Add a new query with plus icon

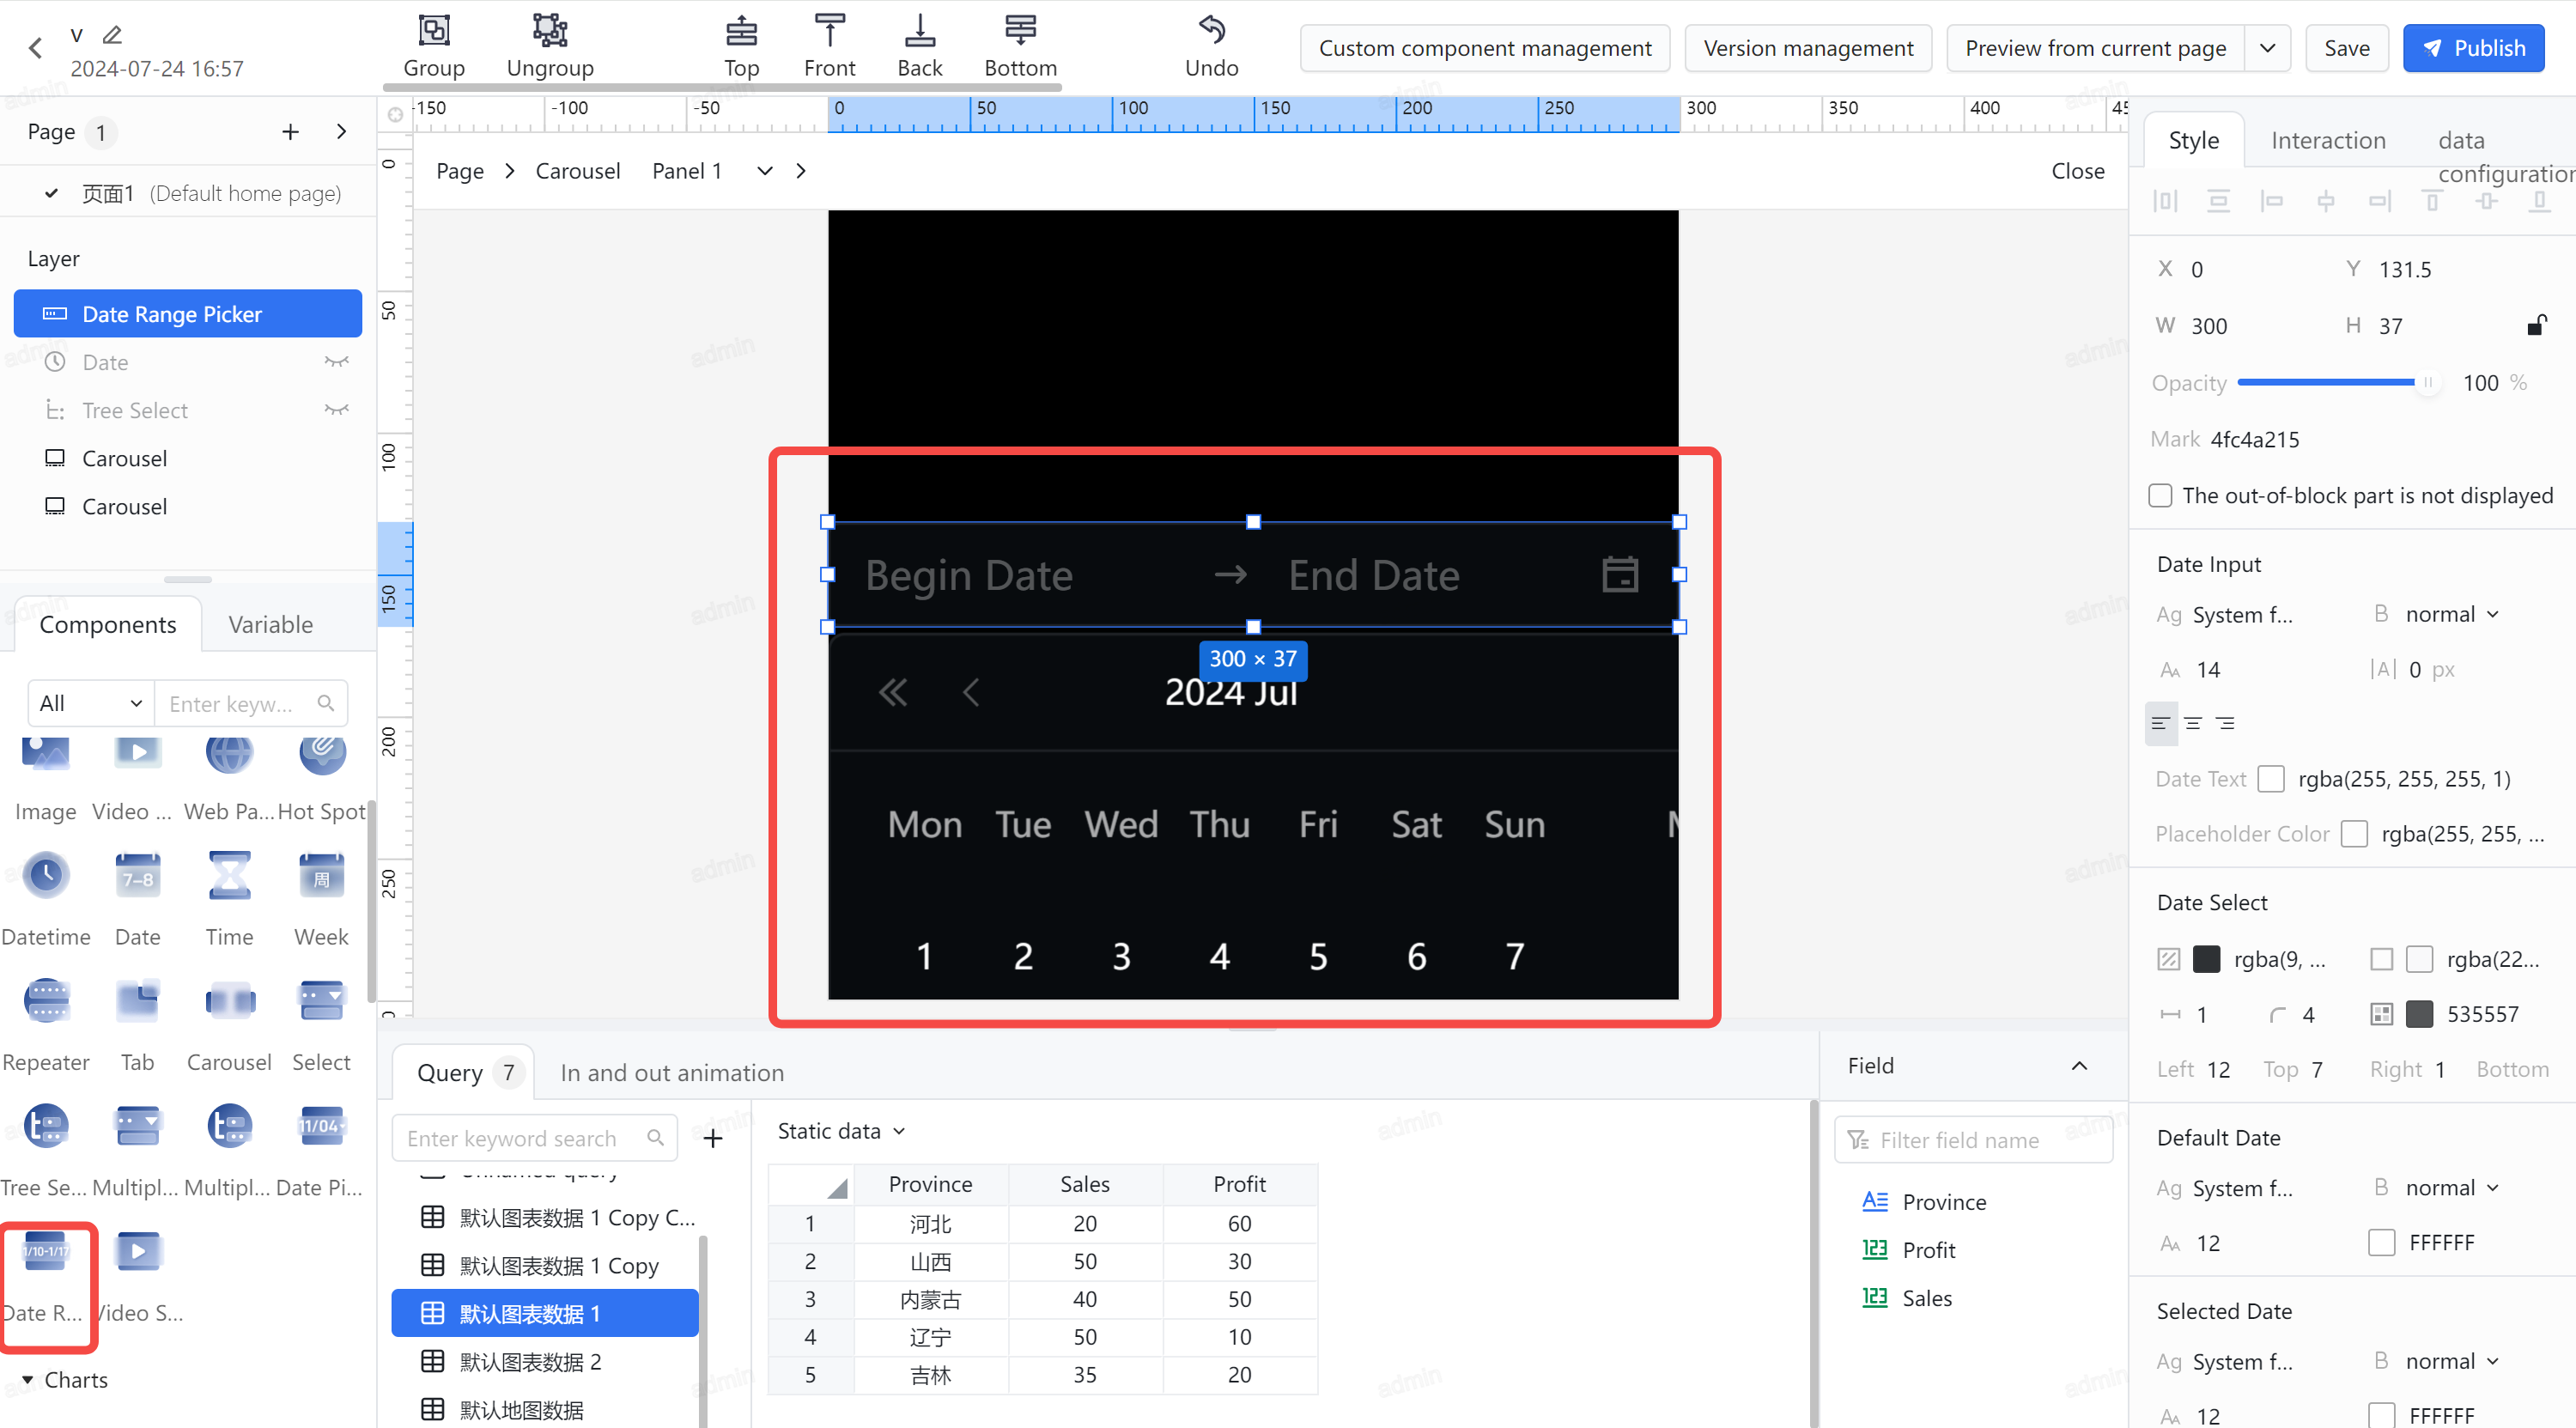[x=713, y=1139]
